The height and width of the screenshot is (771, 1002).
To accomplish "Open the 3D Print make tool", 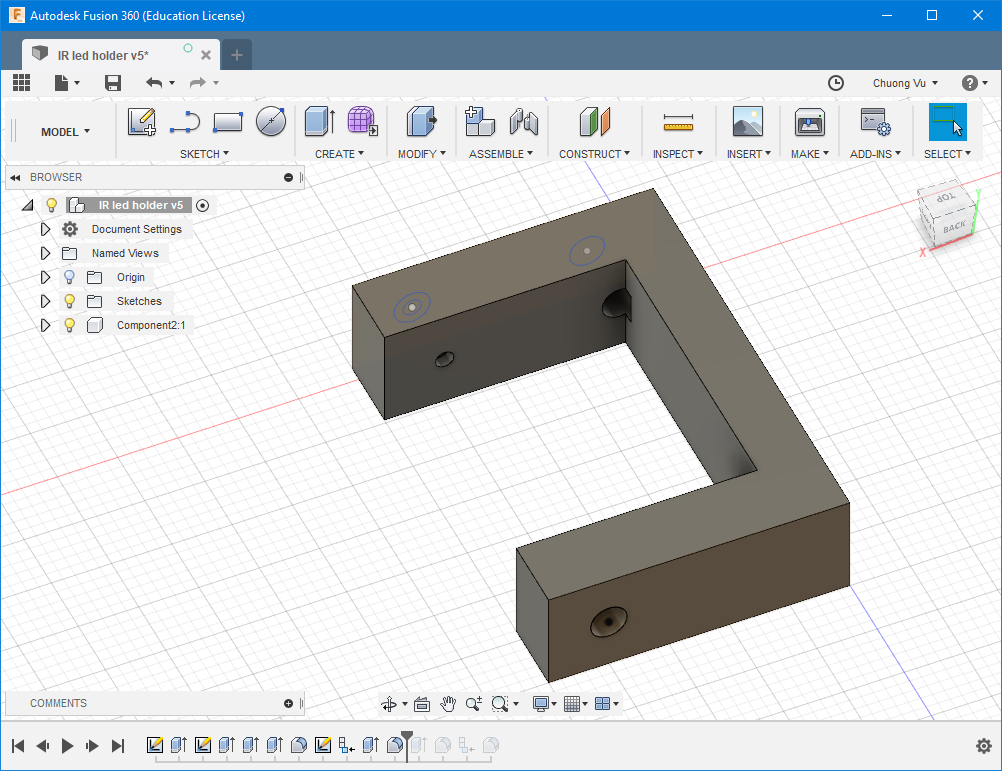I will (810, 121).
